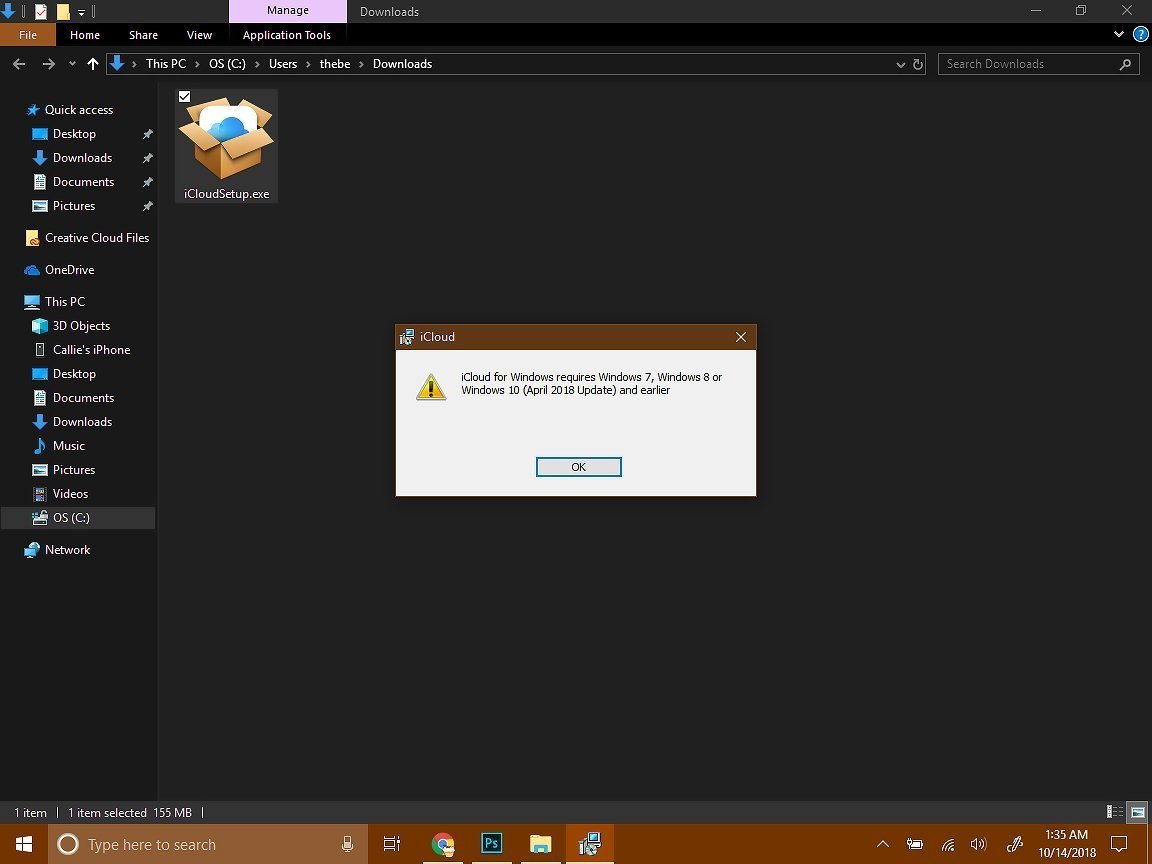1152x864 pixels.
Task: Click the warning triangle icon in dialog
Action: coord(431,386)
